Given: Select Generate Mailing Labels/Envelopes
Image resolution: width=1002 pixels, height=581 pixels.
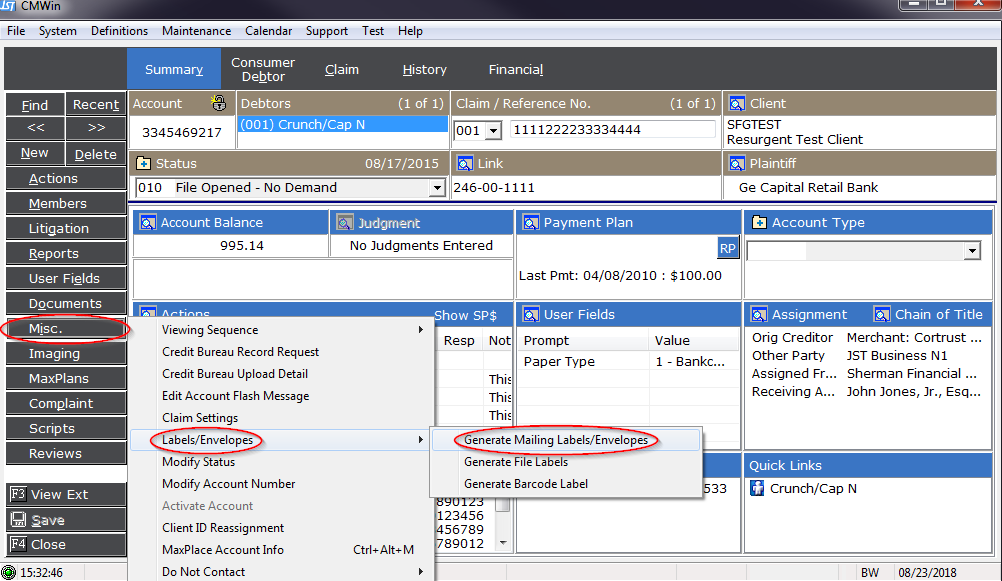Looking at the screenshot, I should 555,440.
